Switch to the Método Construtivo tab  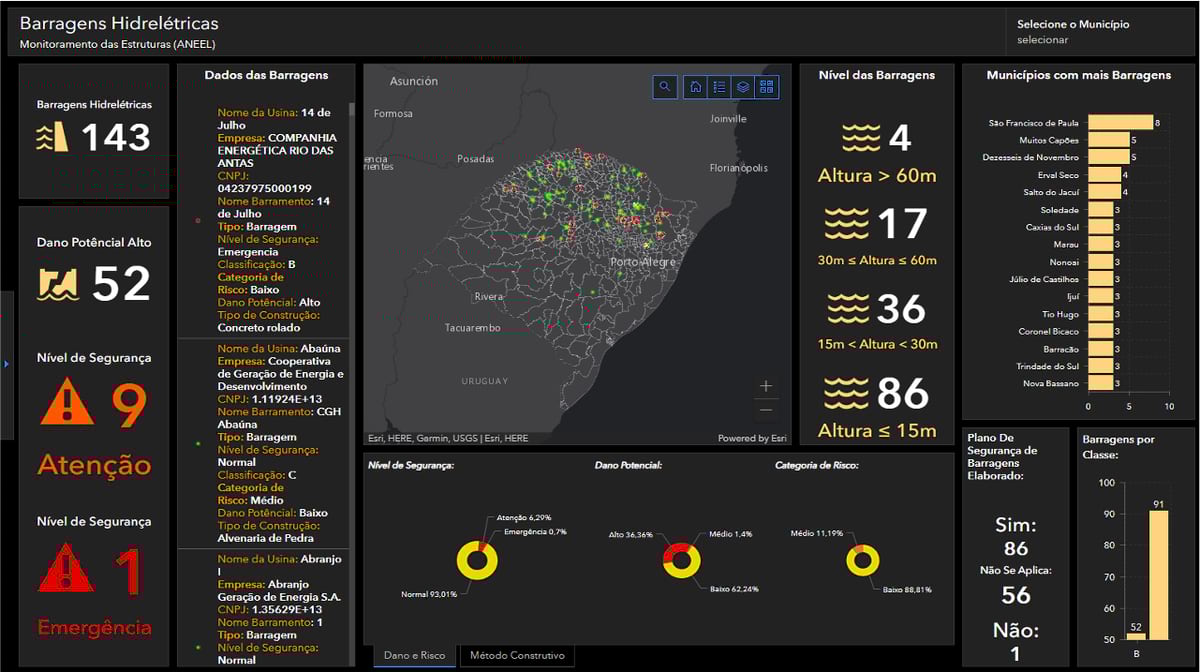(516, 655)
